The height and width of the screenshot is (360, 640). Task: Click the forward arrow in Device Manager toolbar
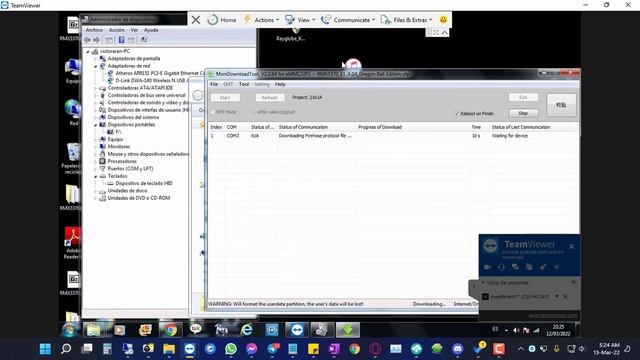[x=96, y=40]
